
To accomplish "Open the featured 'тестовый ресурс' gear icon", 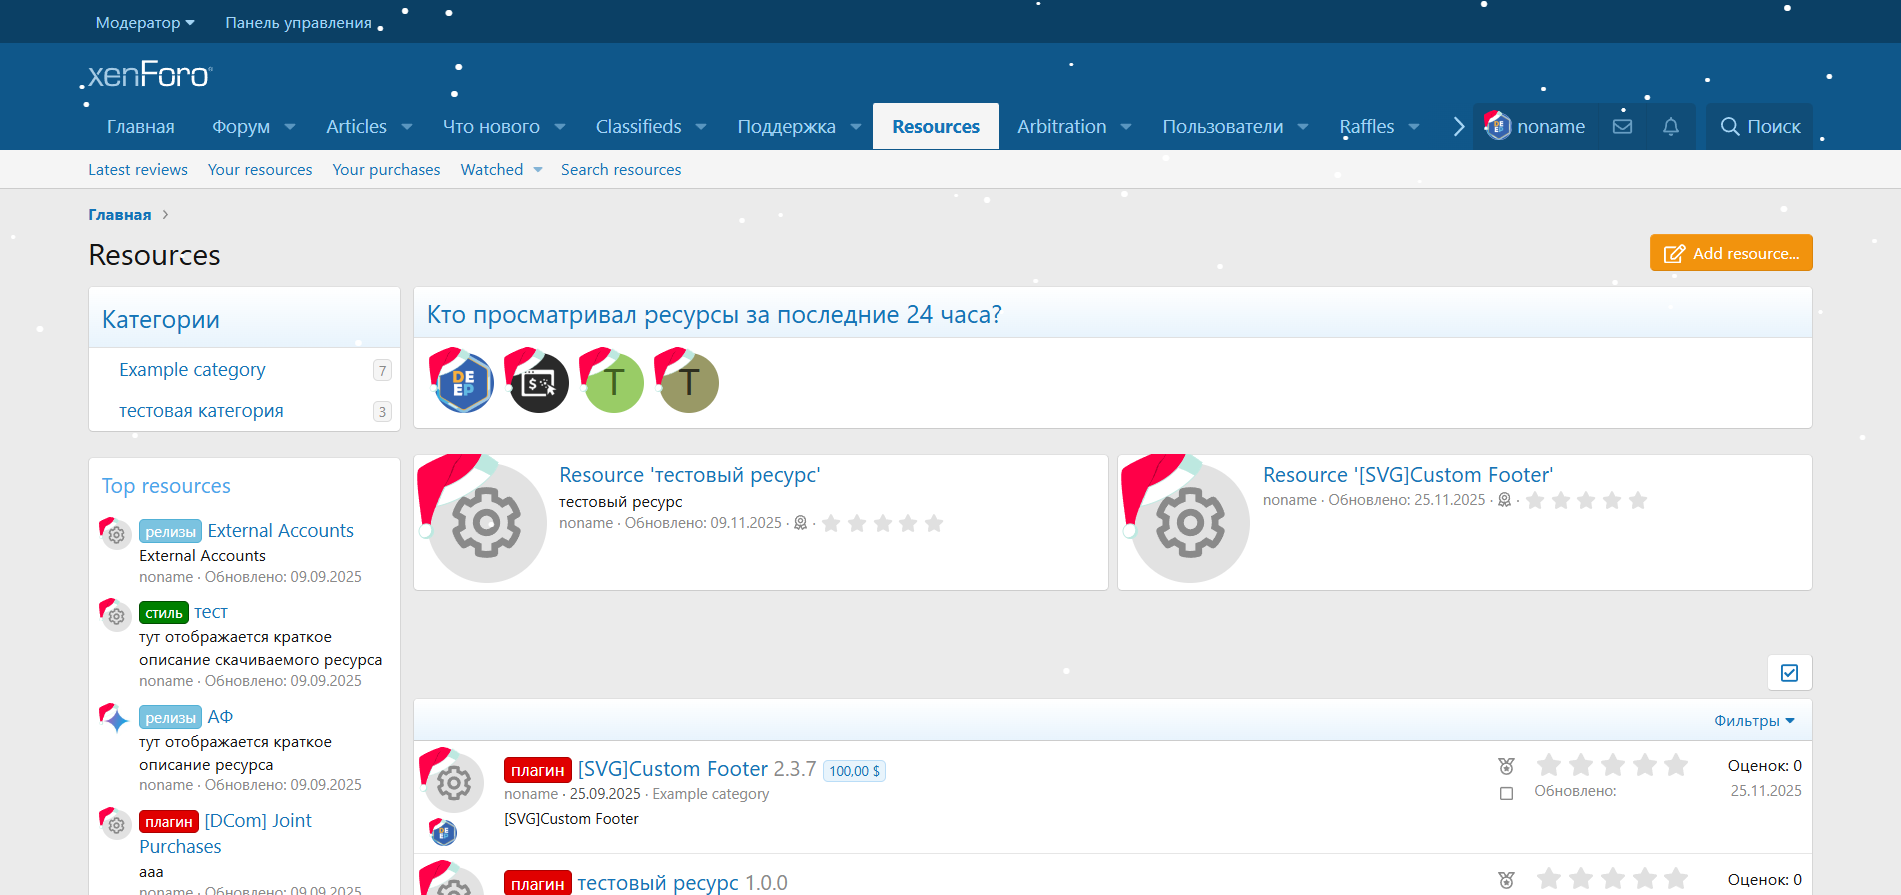I will tap(486, 523).
